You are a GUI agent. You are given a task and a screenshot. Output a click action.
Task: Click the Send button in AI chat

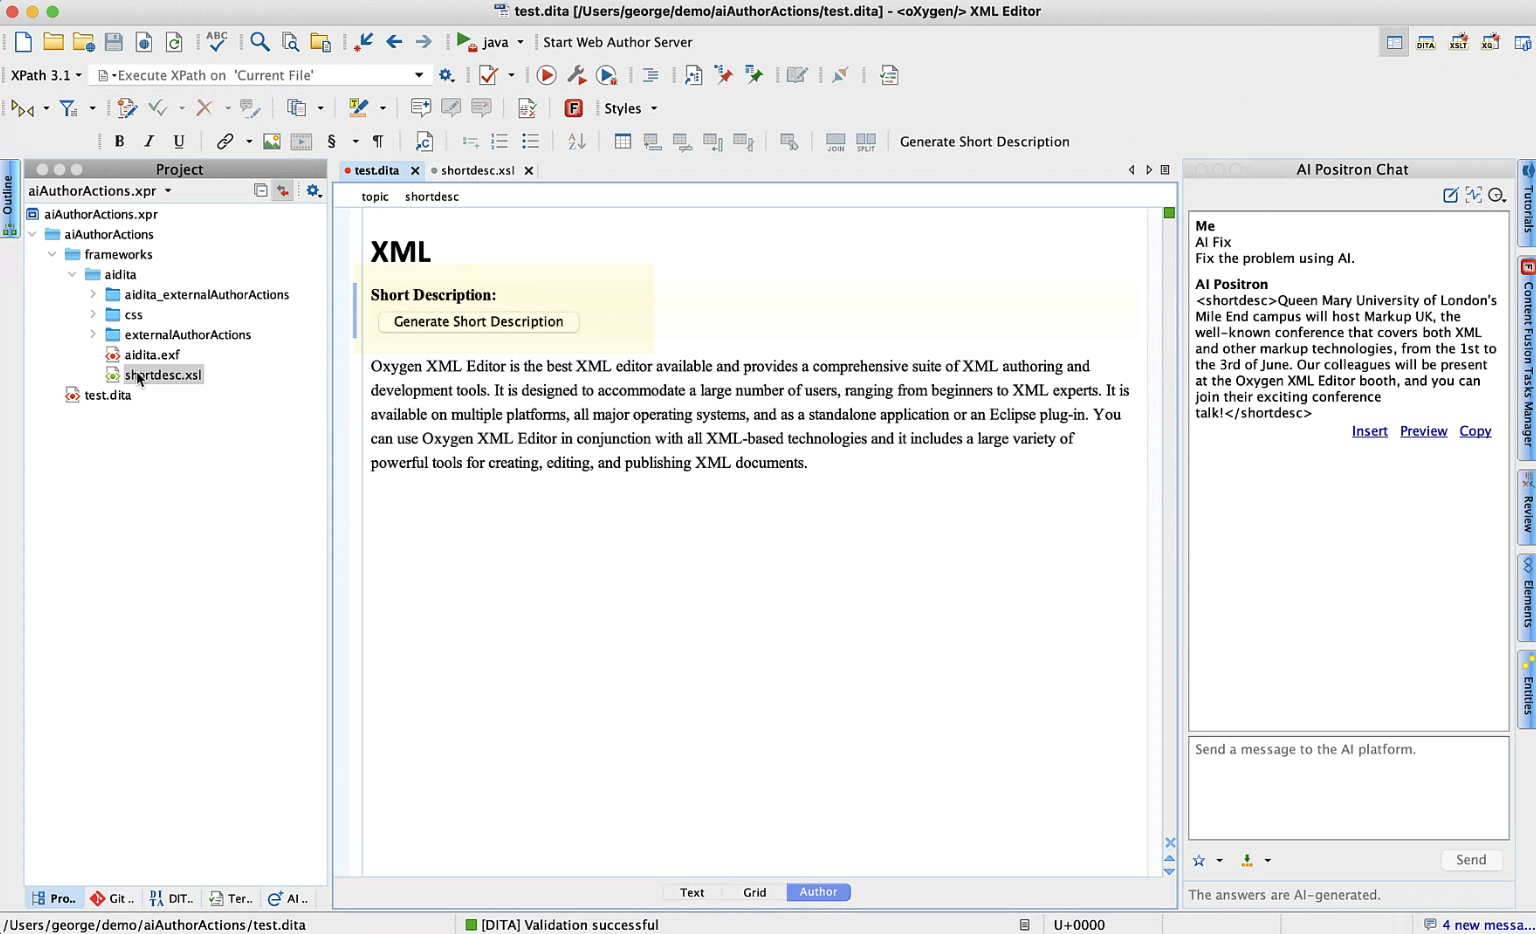pyautogui.click(x=1470, y=860)
